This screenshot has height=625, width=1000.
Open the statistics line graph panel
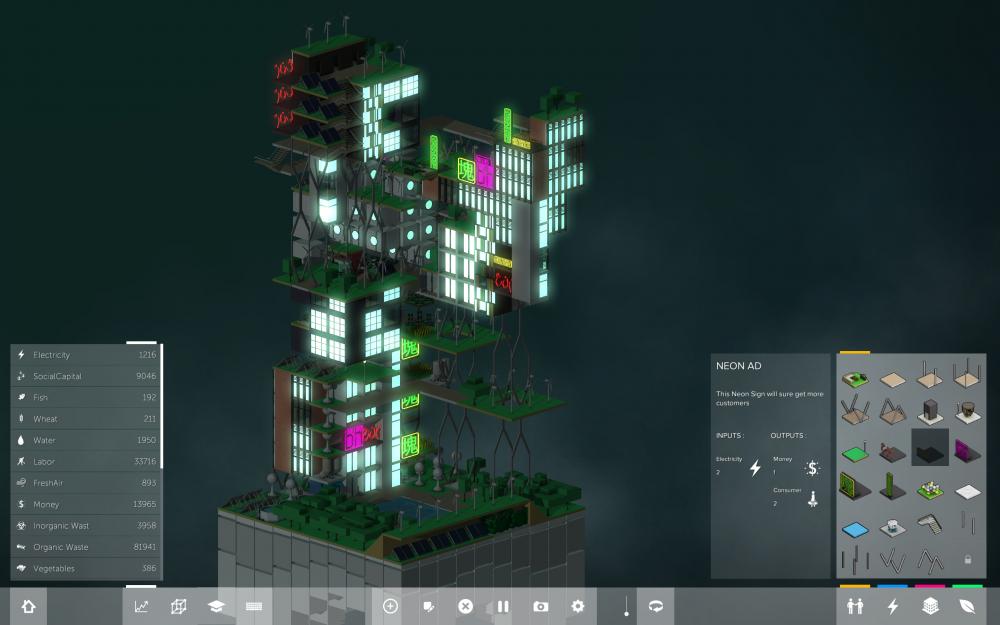click(142, 606)
